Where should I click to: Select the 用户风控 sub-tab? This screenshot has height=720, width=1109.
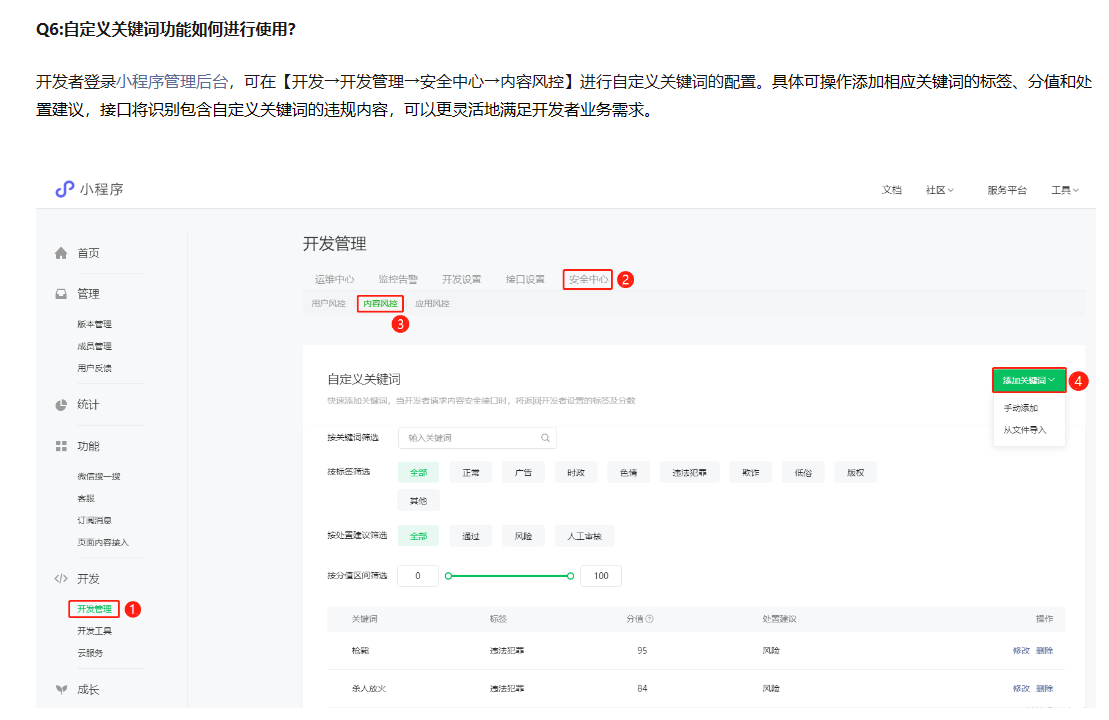328,303
